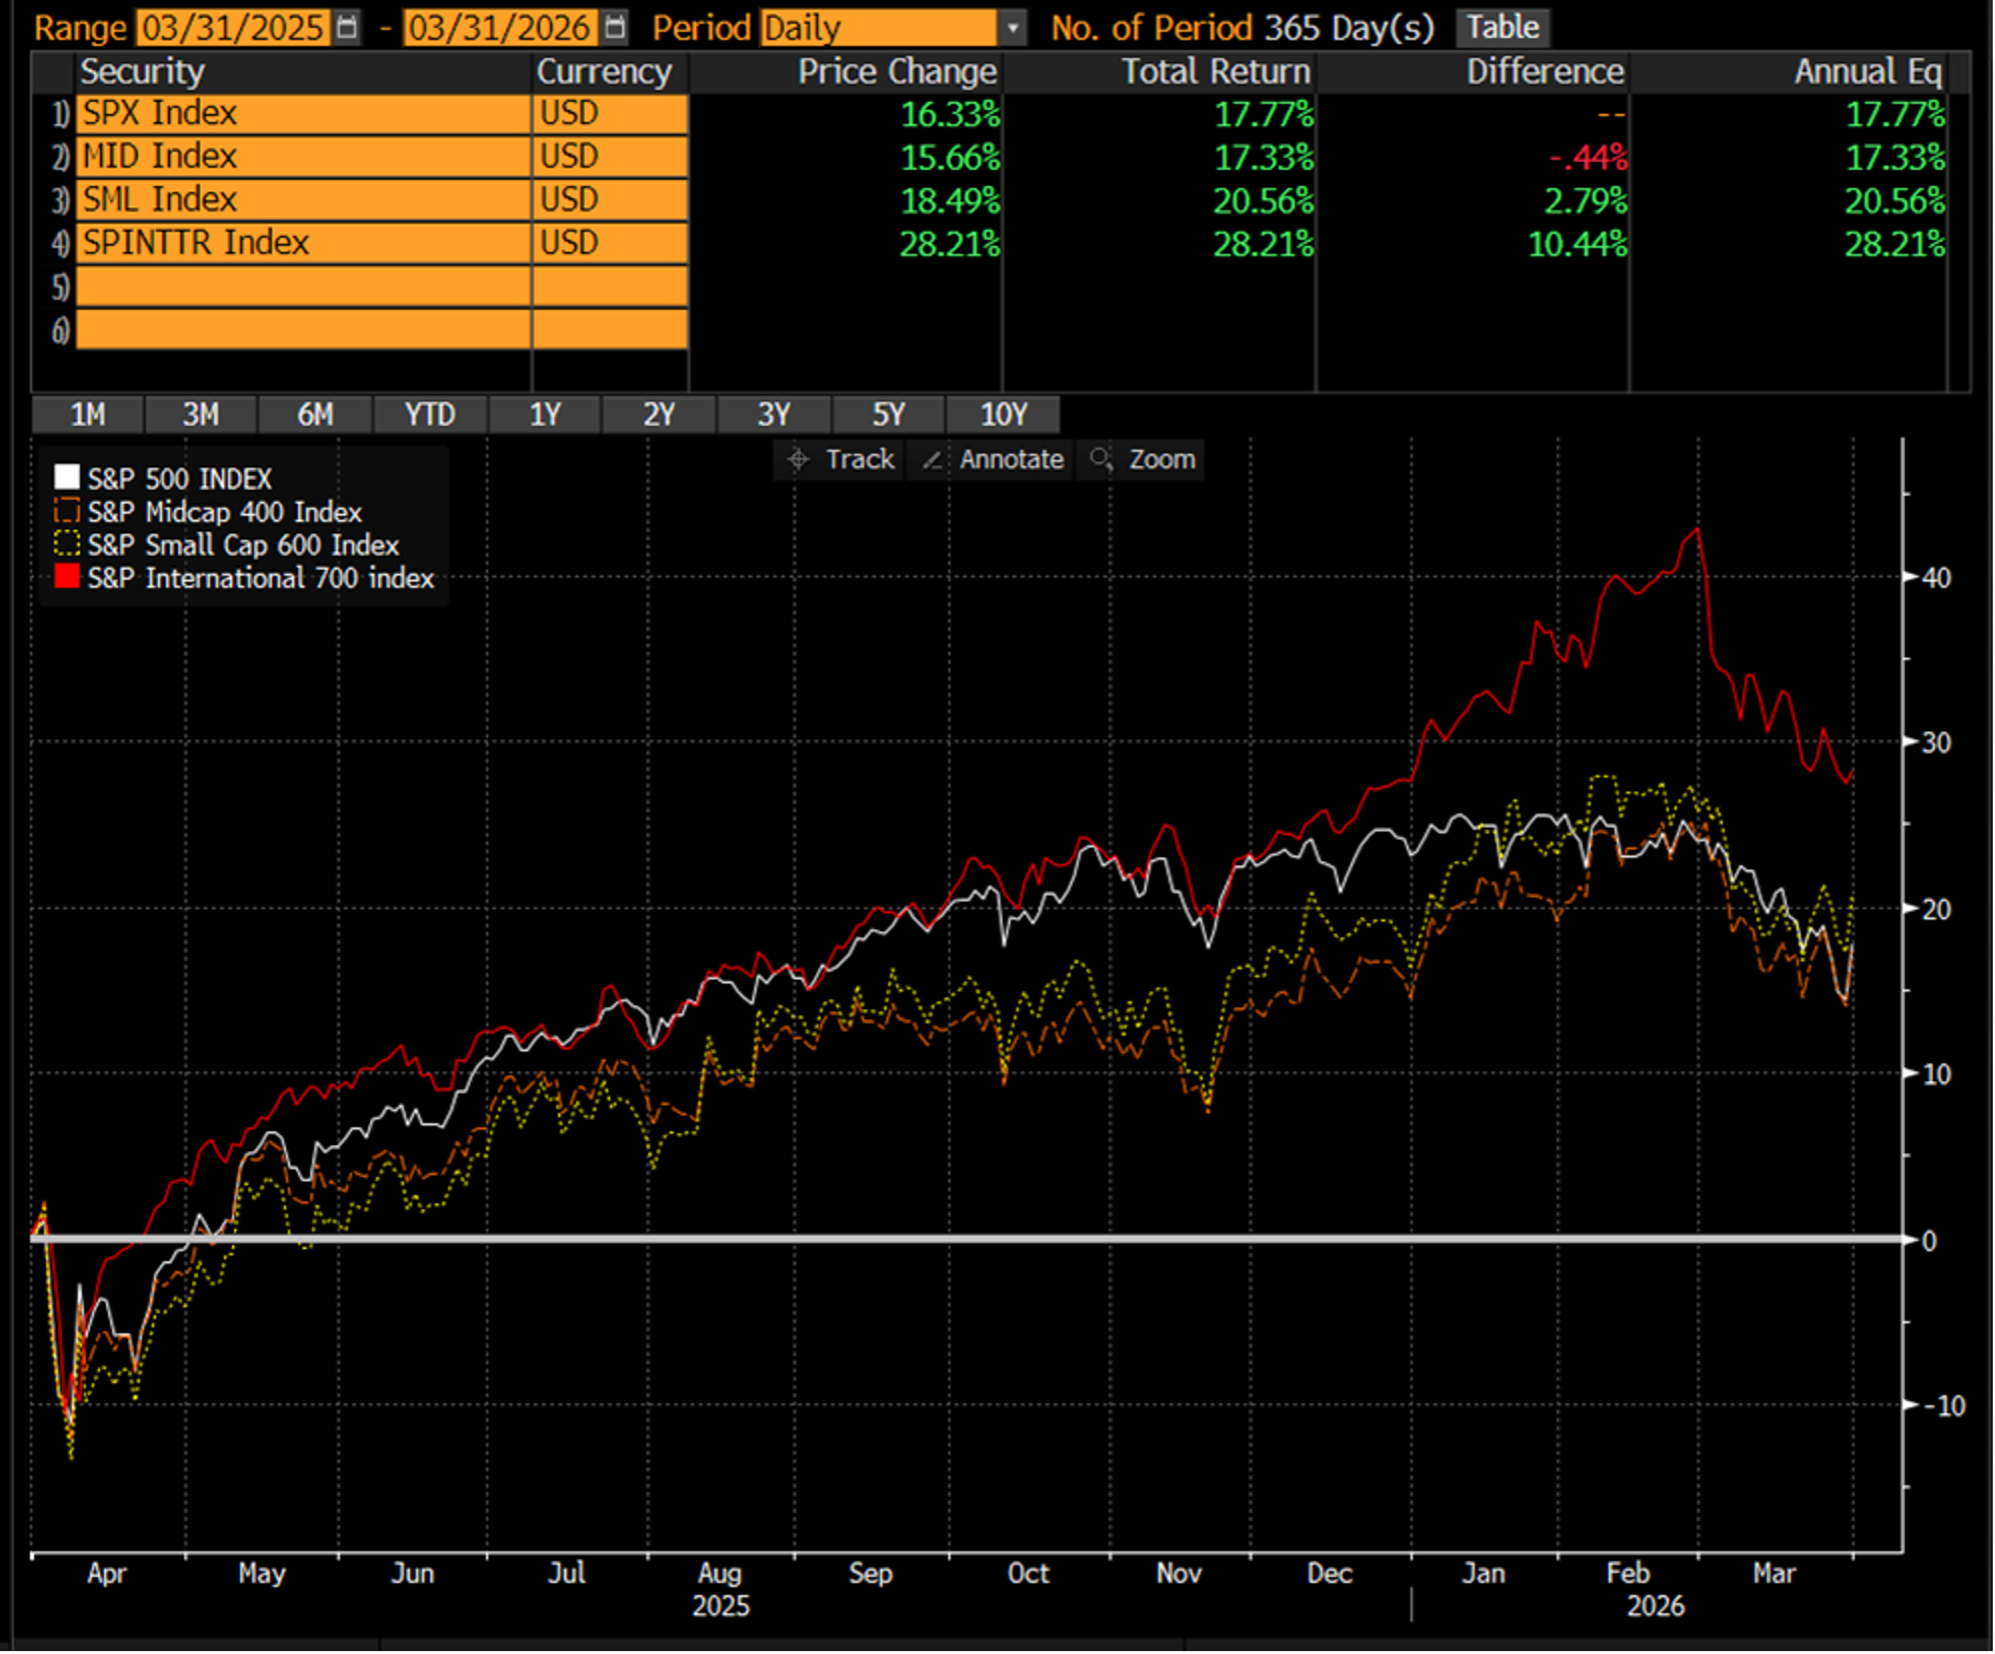Screen dimensions: 1995x1654
Task: Open the Daily period combo box
Action: pos(877,28)
